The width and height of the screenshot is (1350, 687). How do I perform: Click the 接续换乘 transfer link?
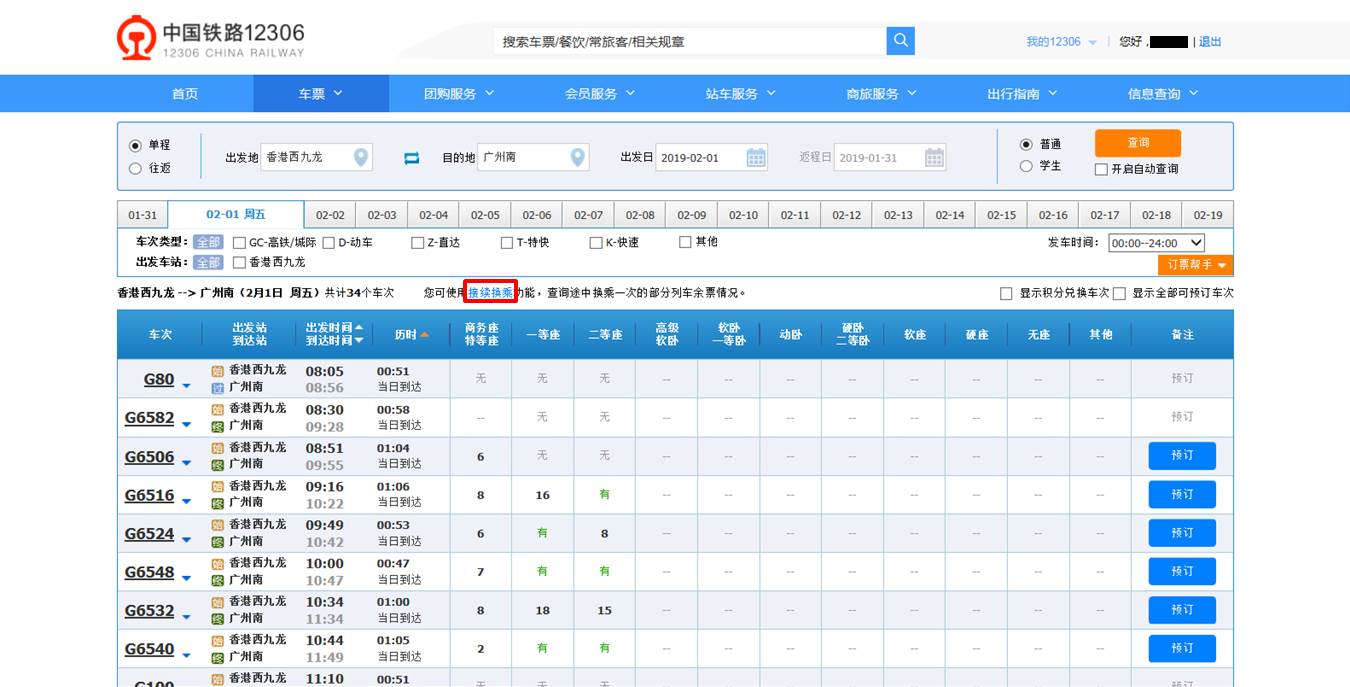coord(490,293)
